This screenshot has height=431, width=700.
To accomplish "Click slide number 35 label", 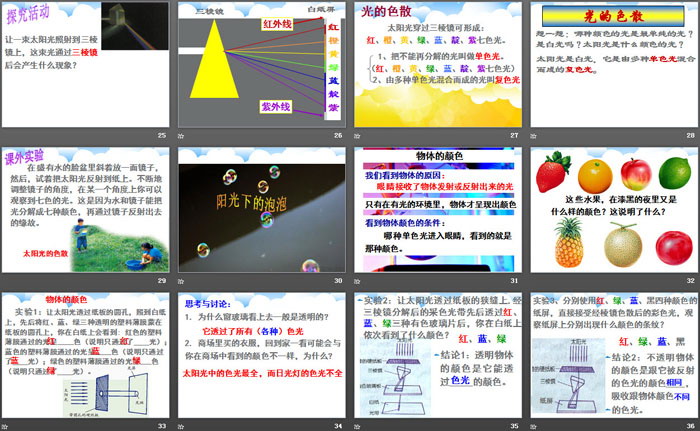I will pyautogui.click(x=514, y=426).
